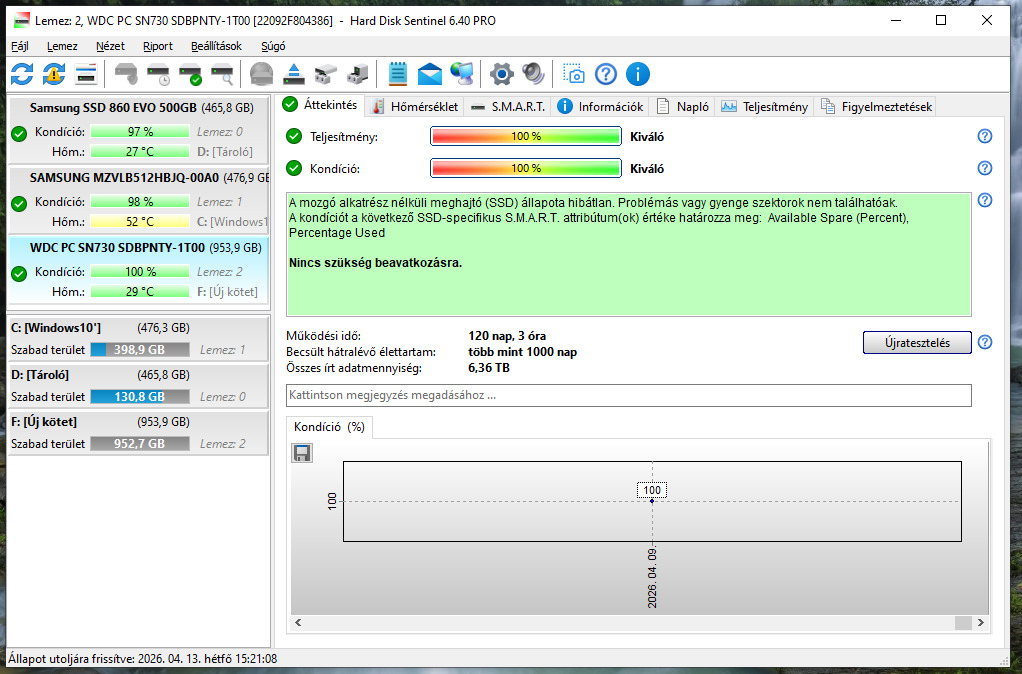Select the SAMSUNG MZVLB512HBJQ-00A0 disk
1022x674 pixels.
(138, 200)
